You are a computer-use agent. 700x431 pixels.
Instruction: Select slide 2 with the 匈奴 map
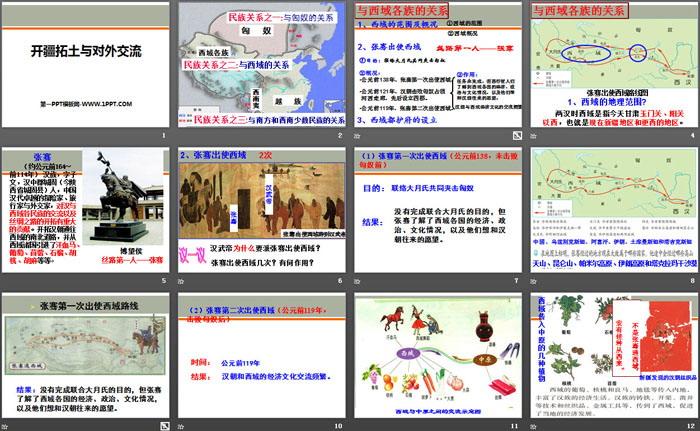[x=262, y=65]
